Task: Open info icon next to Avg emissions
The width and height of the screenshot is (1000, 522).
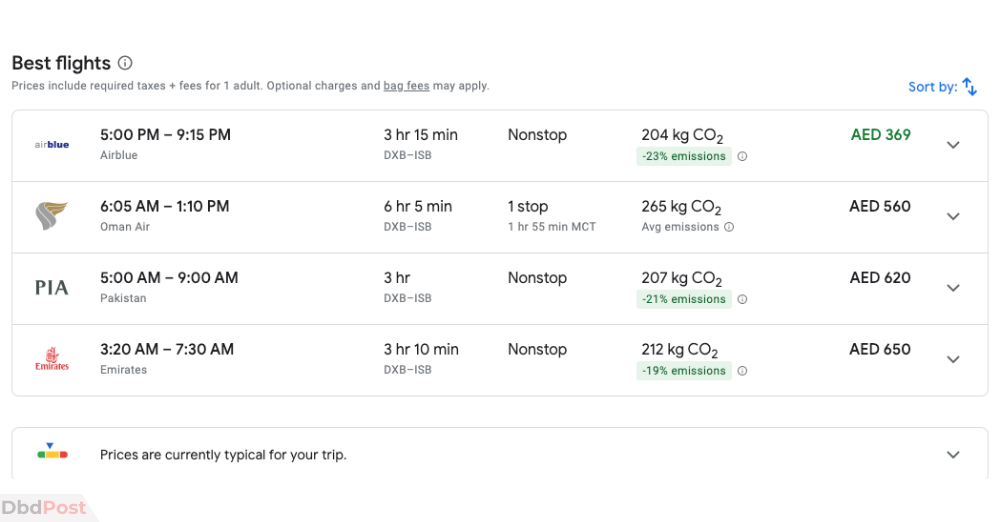Action: pos(729,227)
